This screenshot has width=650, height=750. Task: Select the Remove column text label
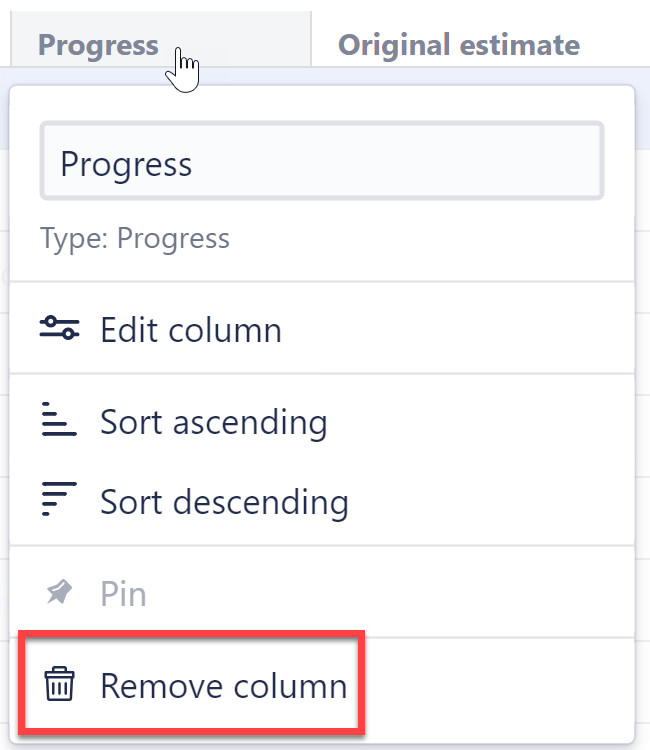pos(223,685)
